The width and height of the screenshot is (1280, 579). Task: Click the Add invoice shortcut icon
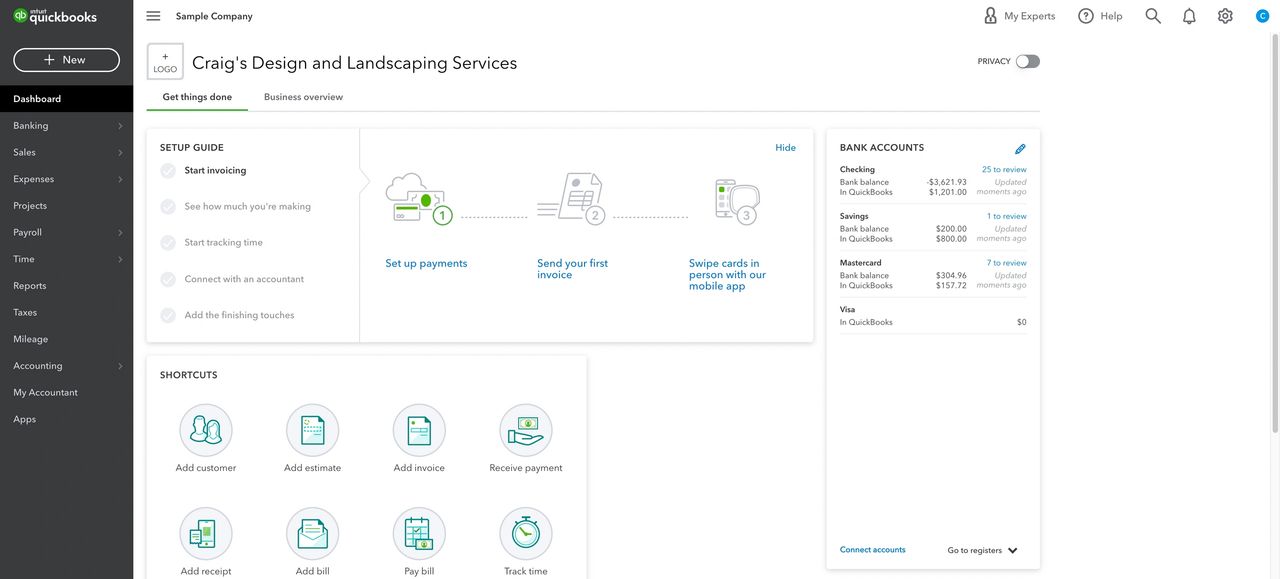pos(419,430)
